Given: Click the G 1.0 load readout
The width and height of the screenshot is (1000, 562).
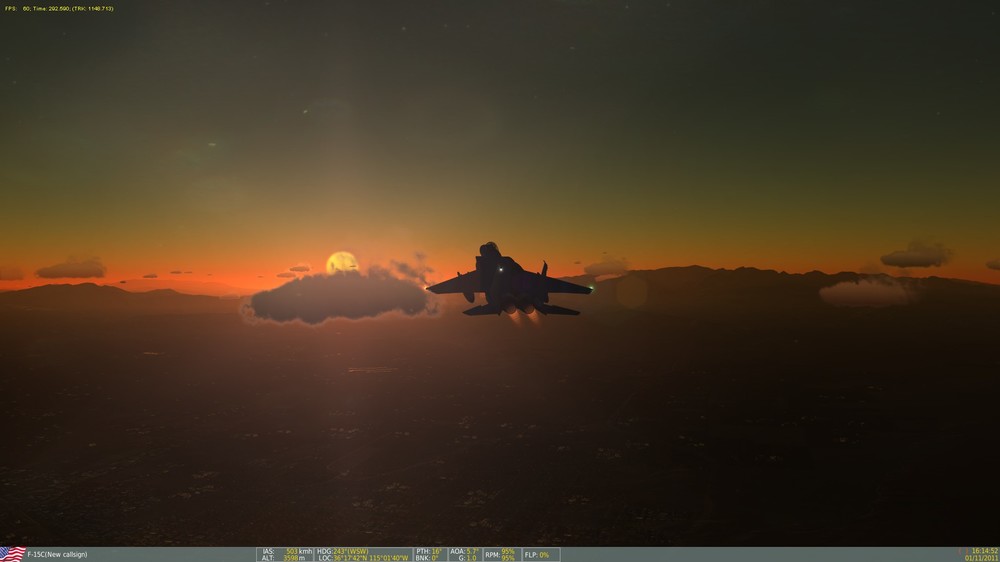Looking at the screenshot, I should tap(467, 558).
